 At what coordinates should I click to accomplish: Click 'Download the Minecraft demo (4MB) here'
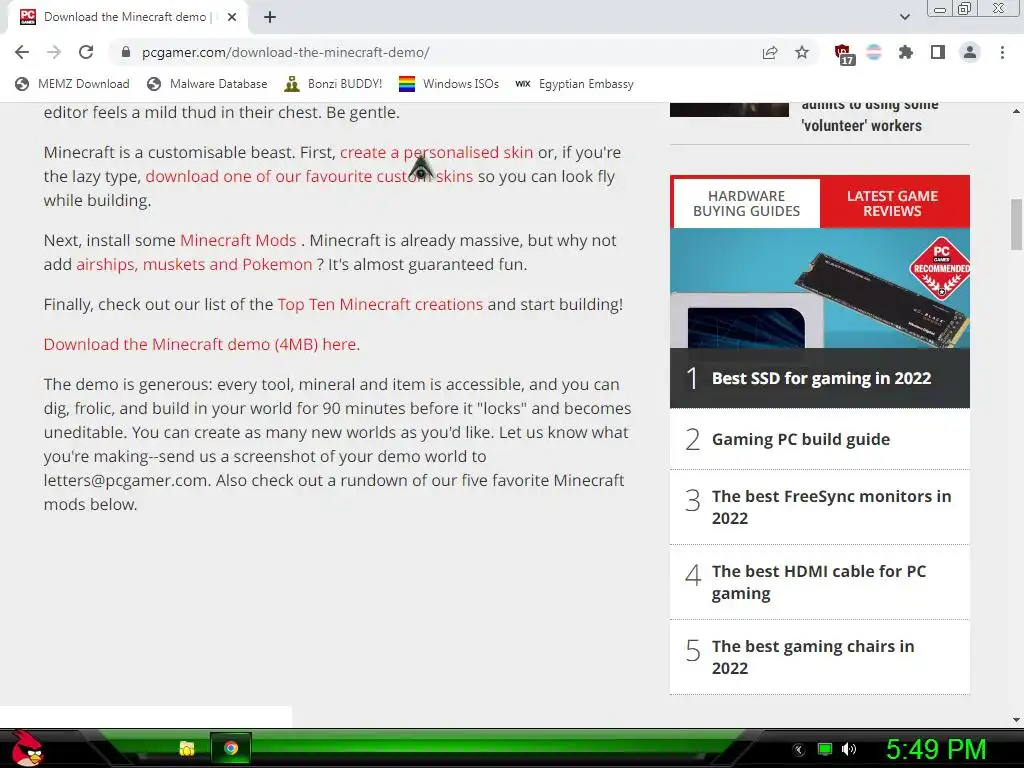pyautogui.click(x=200, y=344)
